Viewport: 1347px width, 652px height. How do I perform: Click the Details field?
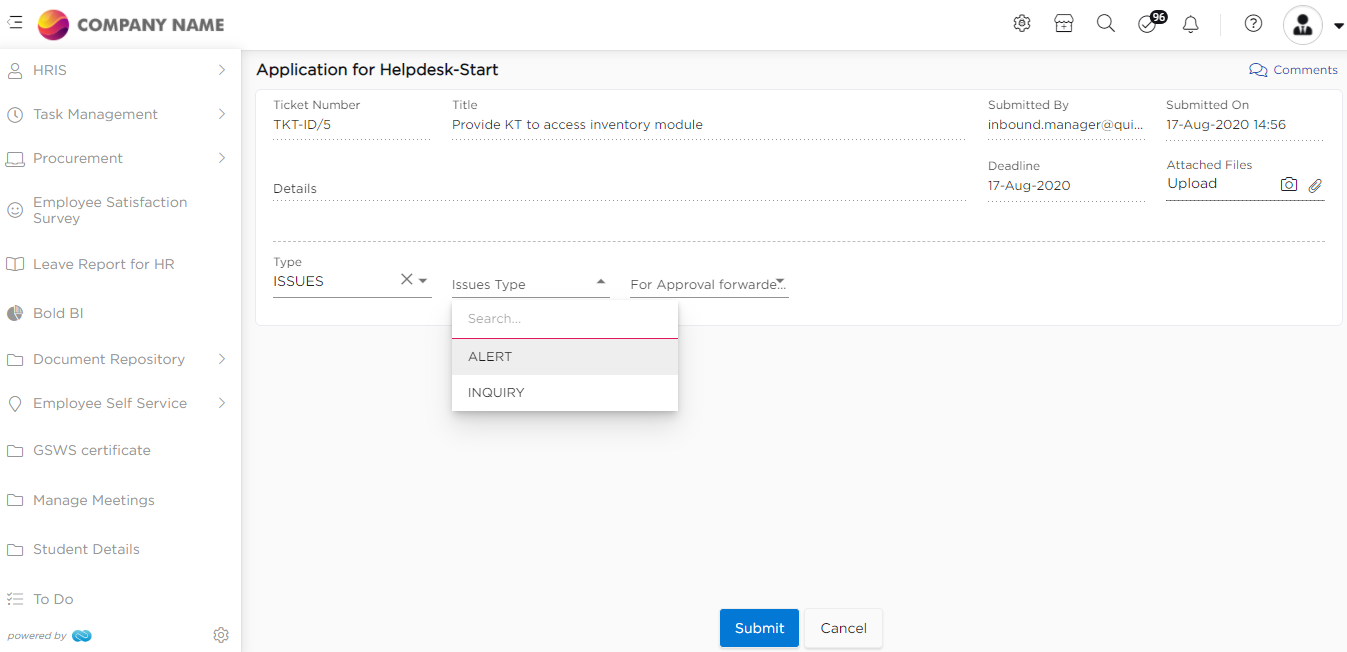click(619, 189)
